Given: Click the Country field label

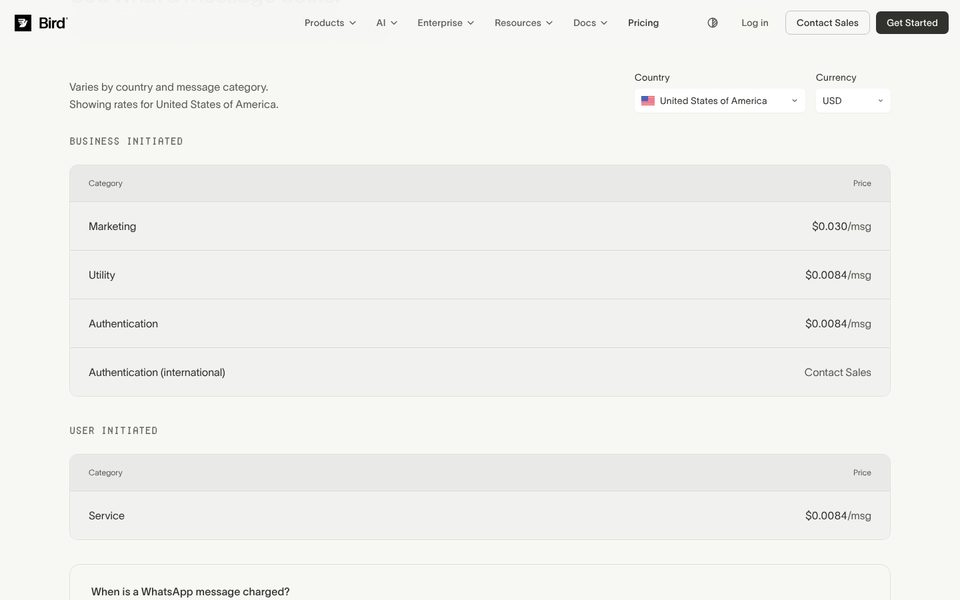Looking at the screenshot, I should click(x=652, y=78).
